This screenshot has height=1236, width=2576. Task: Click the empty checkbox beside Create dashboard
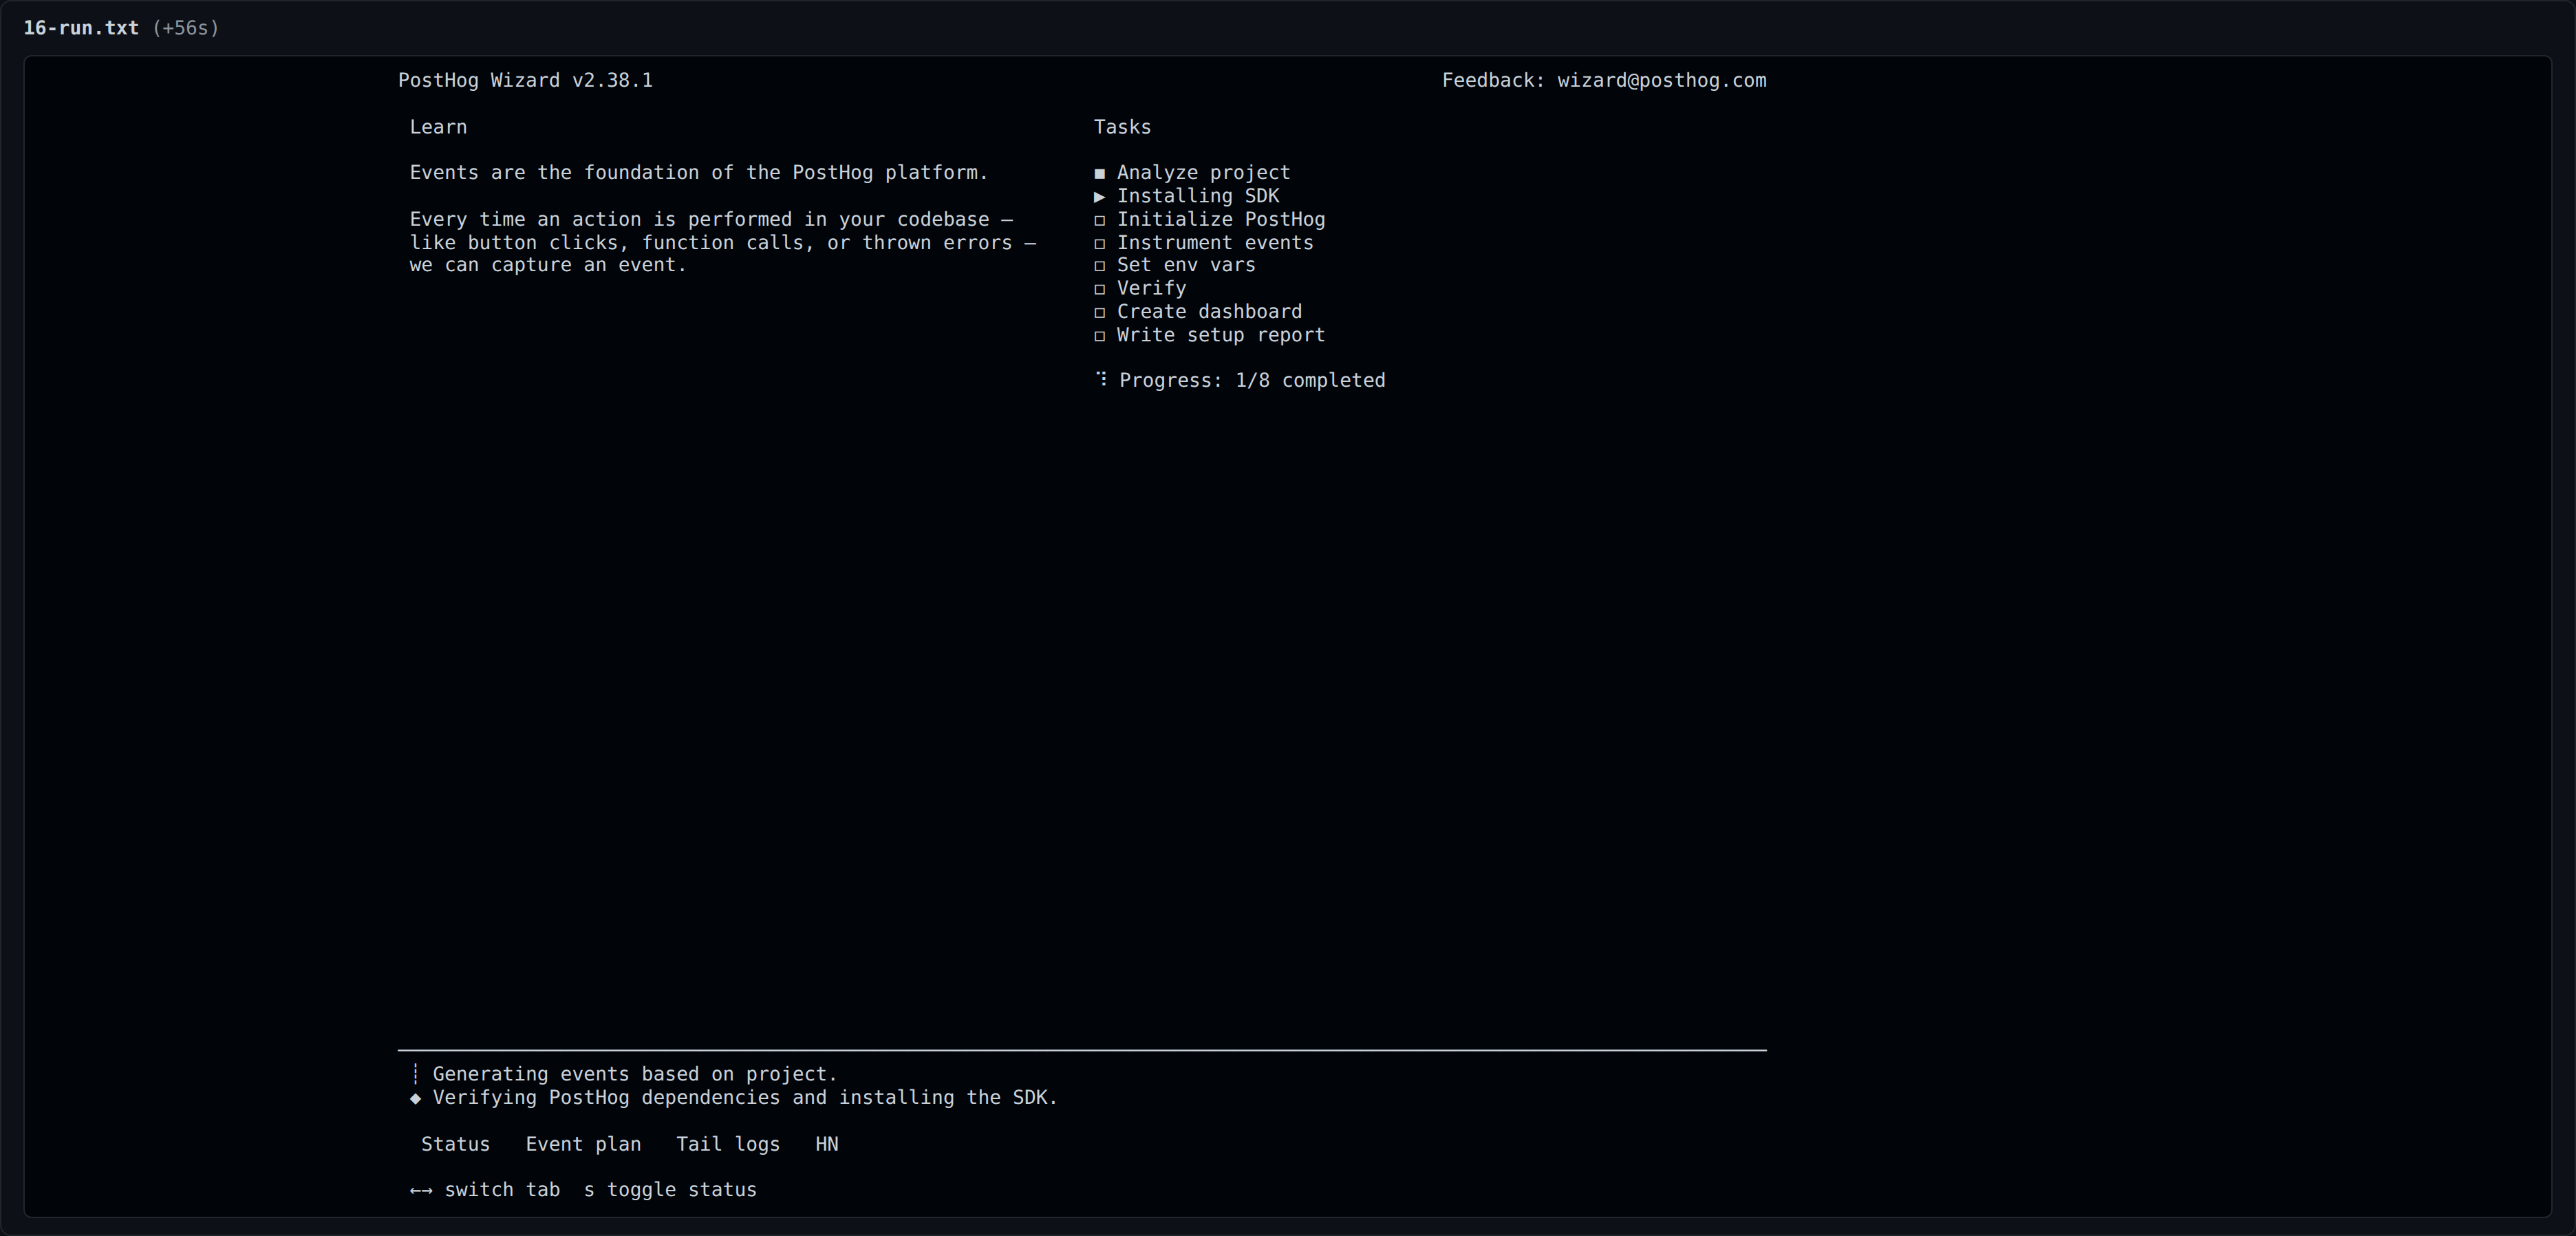click(1100, 312)
